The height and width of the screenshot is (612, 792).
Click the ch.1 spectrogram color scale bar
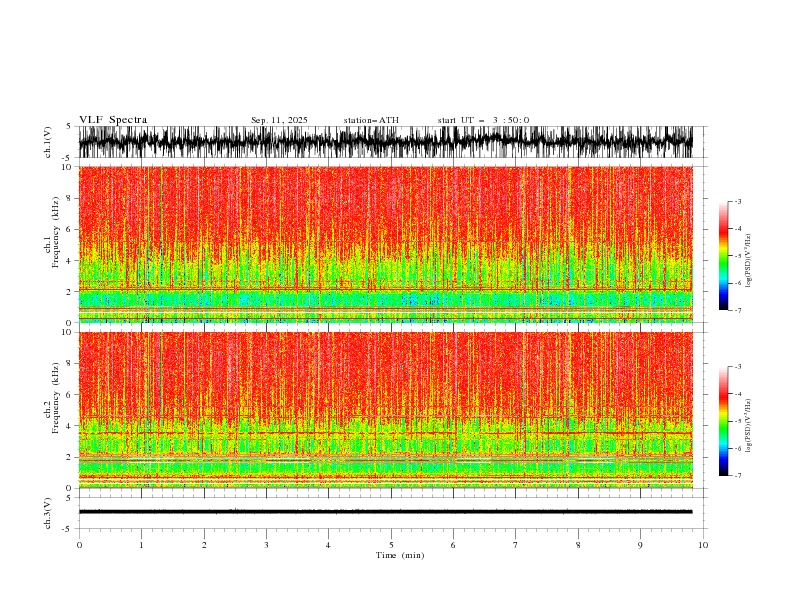(x=723, y=256)
